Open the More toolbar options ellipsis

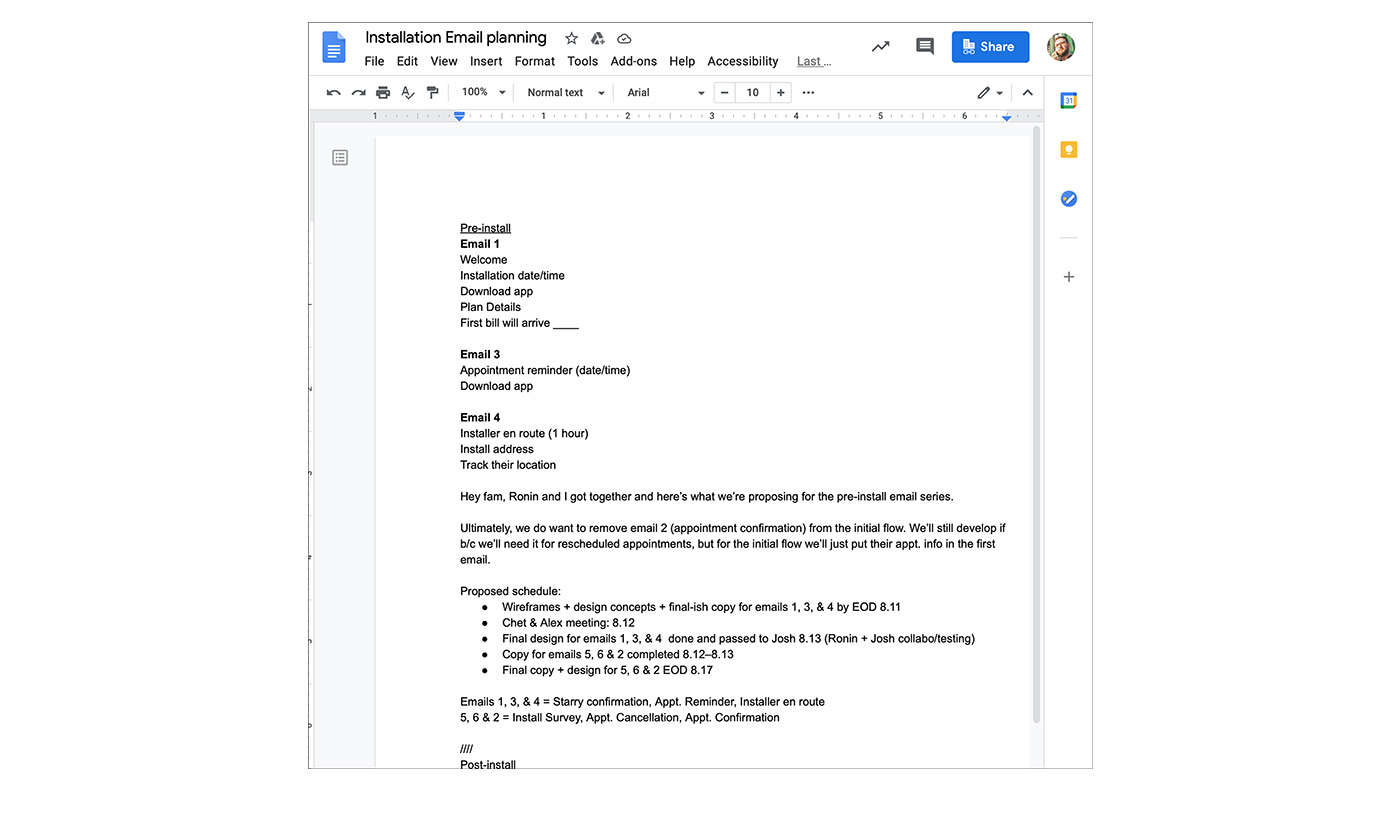tap(808, 93)
